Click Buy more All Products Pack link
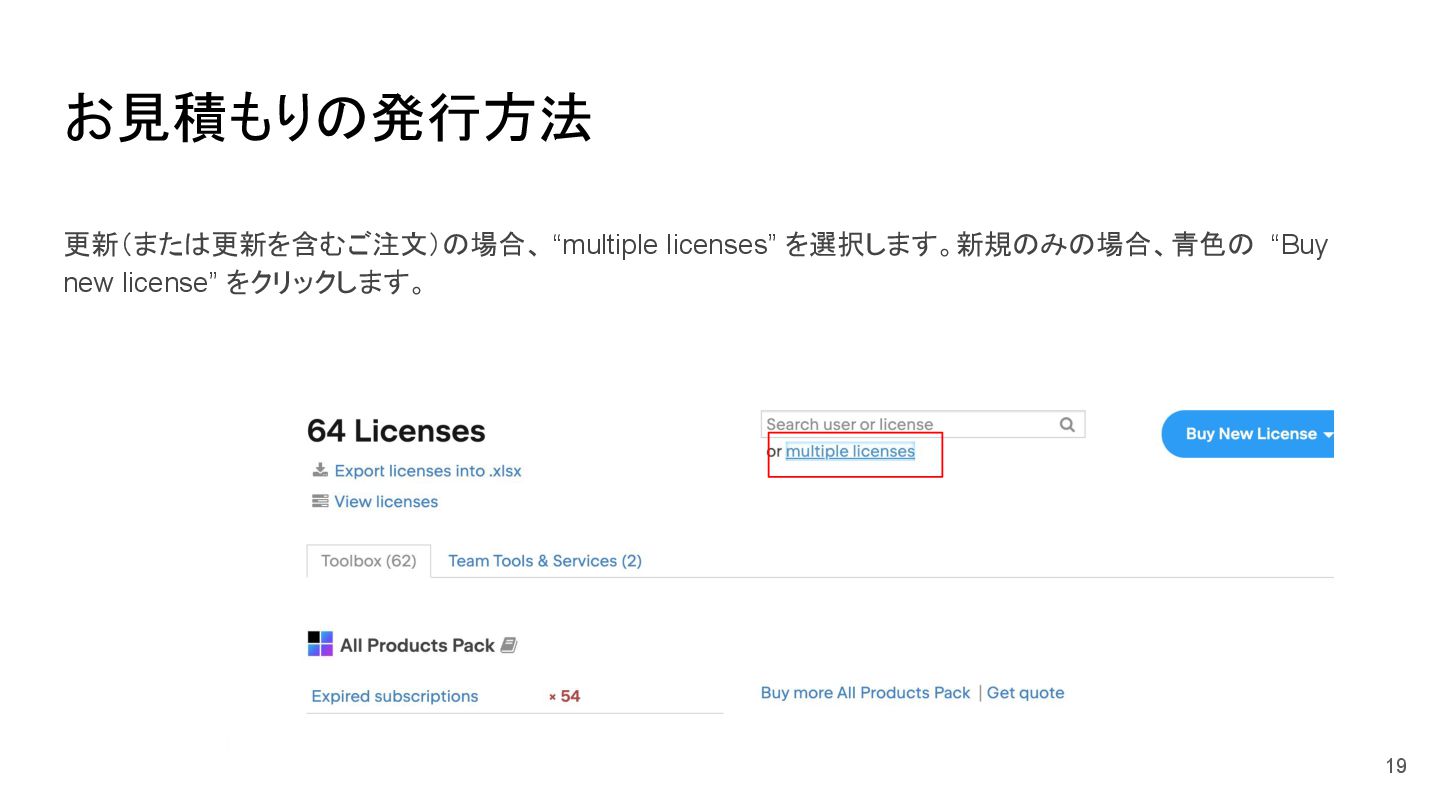 coord(865,693)
